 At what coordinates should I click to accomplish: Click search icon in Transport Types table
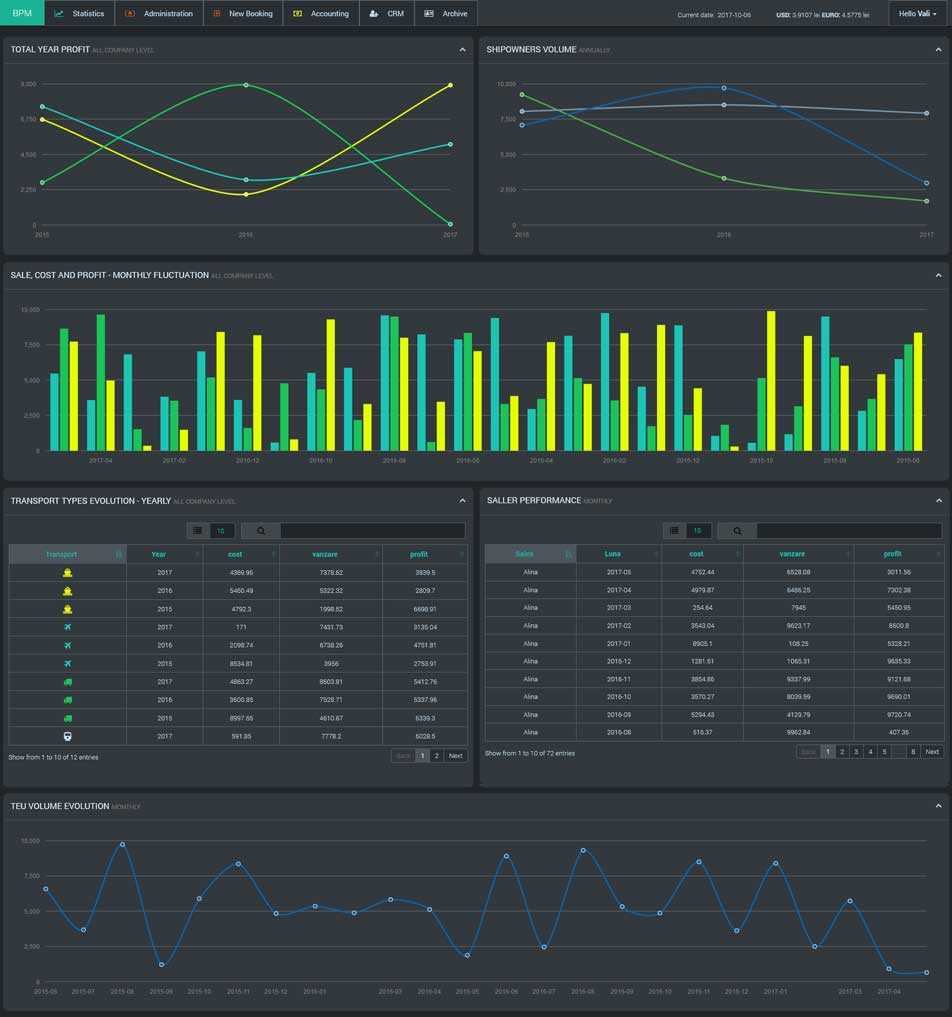(261, 531)
